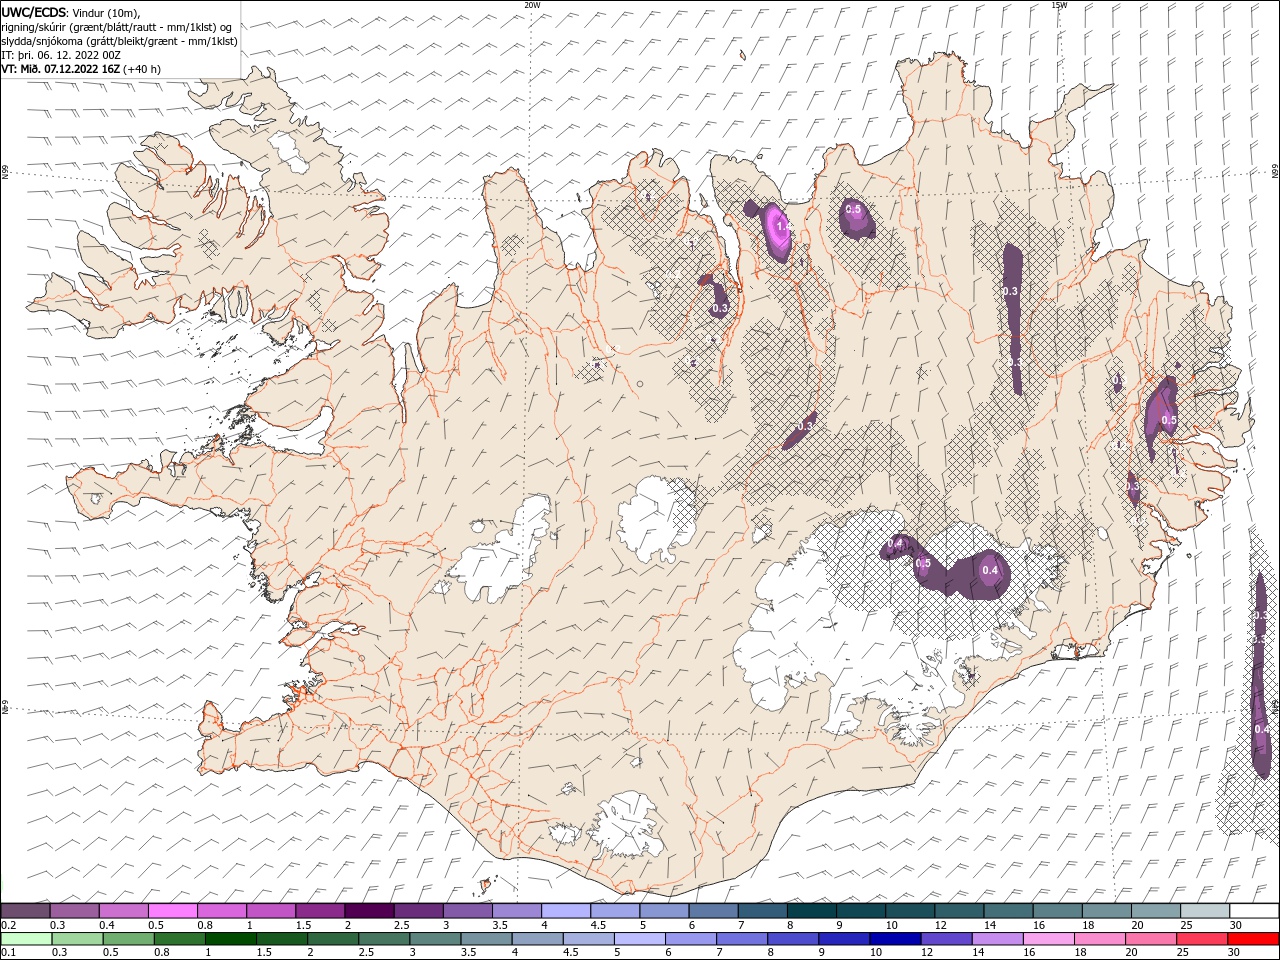This screenshot has height=960, width=1280.
Task: Click darkest purple snow swatch between 2 and 2.5
Action: point(369,911)
